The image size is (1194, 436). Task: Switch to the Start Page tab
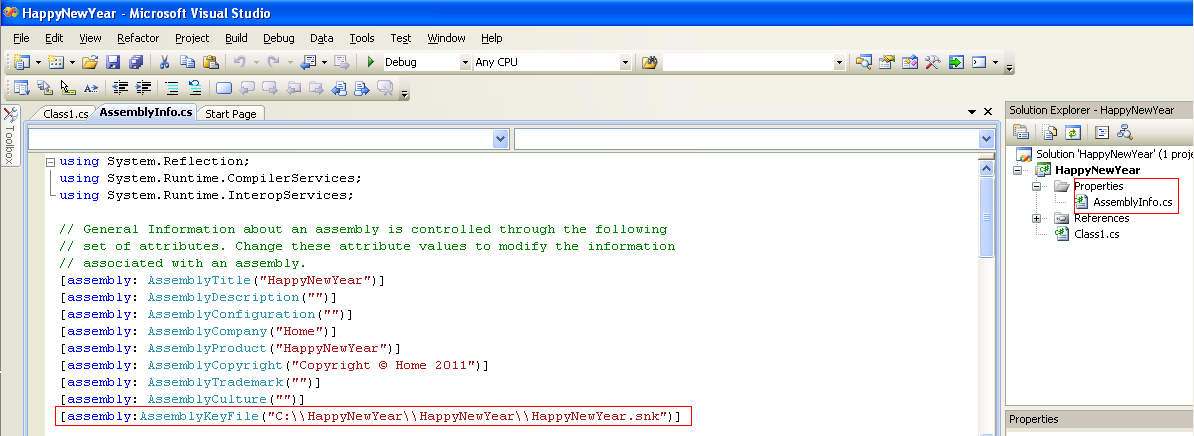[231, 113]
